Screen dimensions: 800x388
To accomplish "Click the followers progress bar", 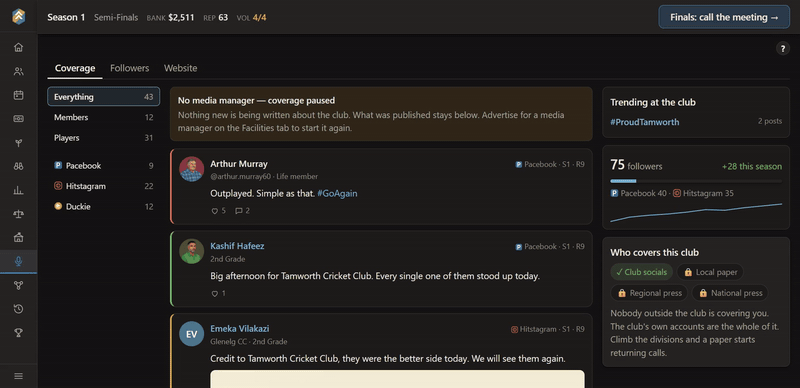I will 696,181.
